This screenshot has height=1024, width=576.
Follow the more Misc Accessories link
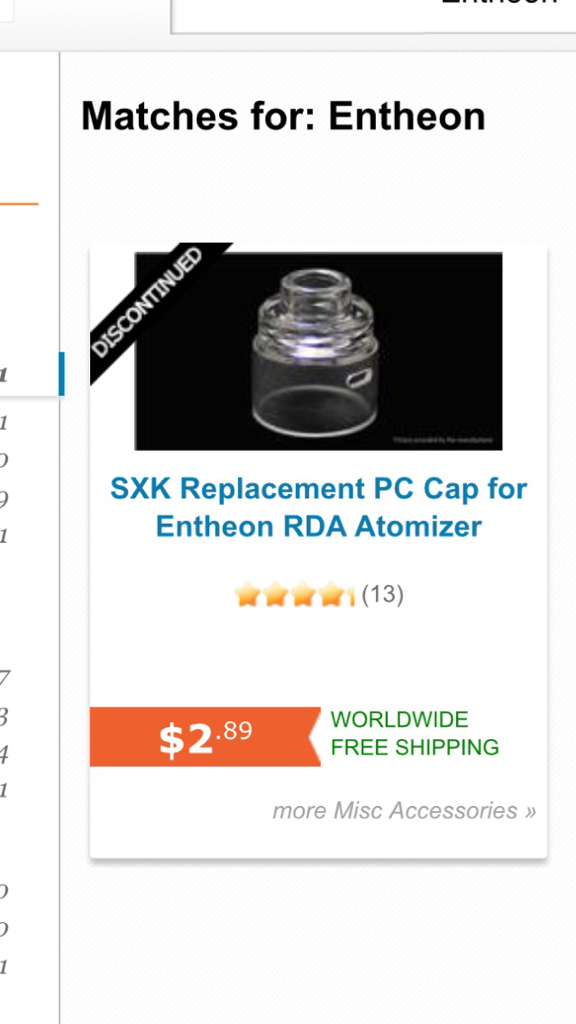point(404,810)
